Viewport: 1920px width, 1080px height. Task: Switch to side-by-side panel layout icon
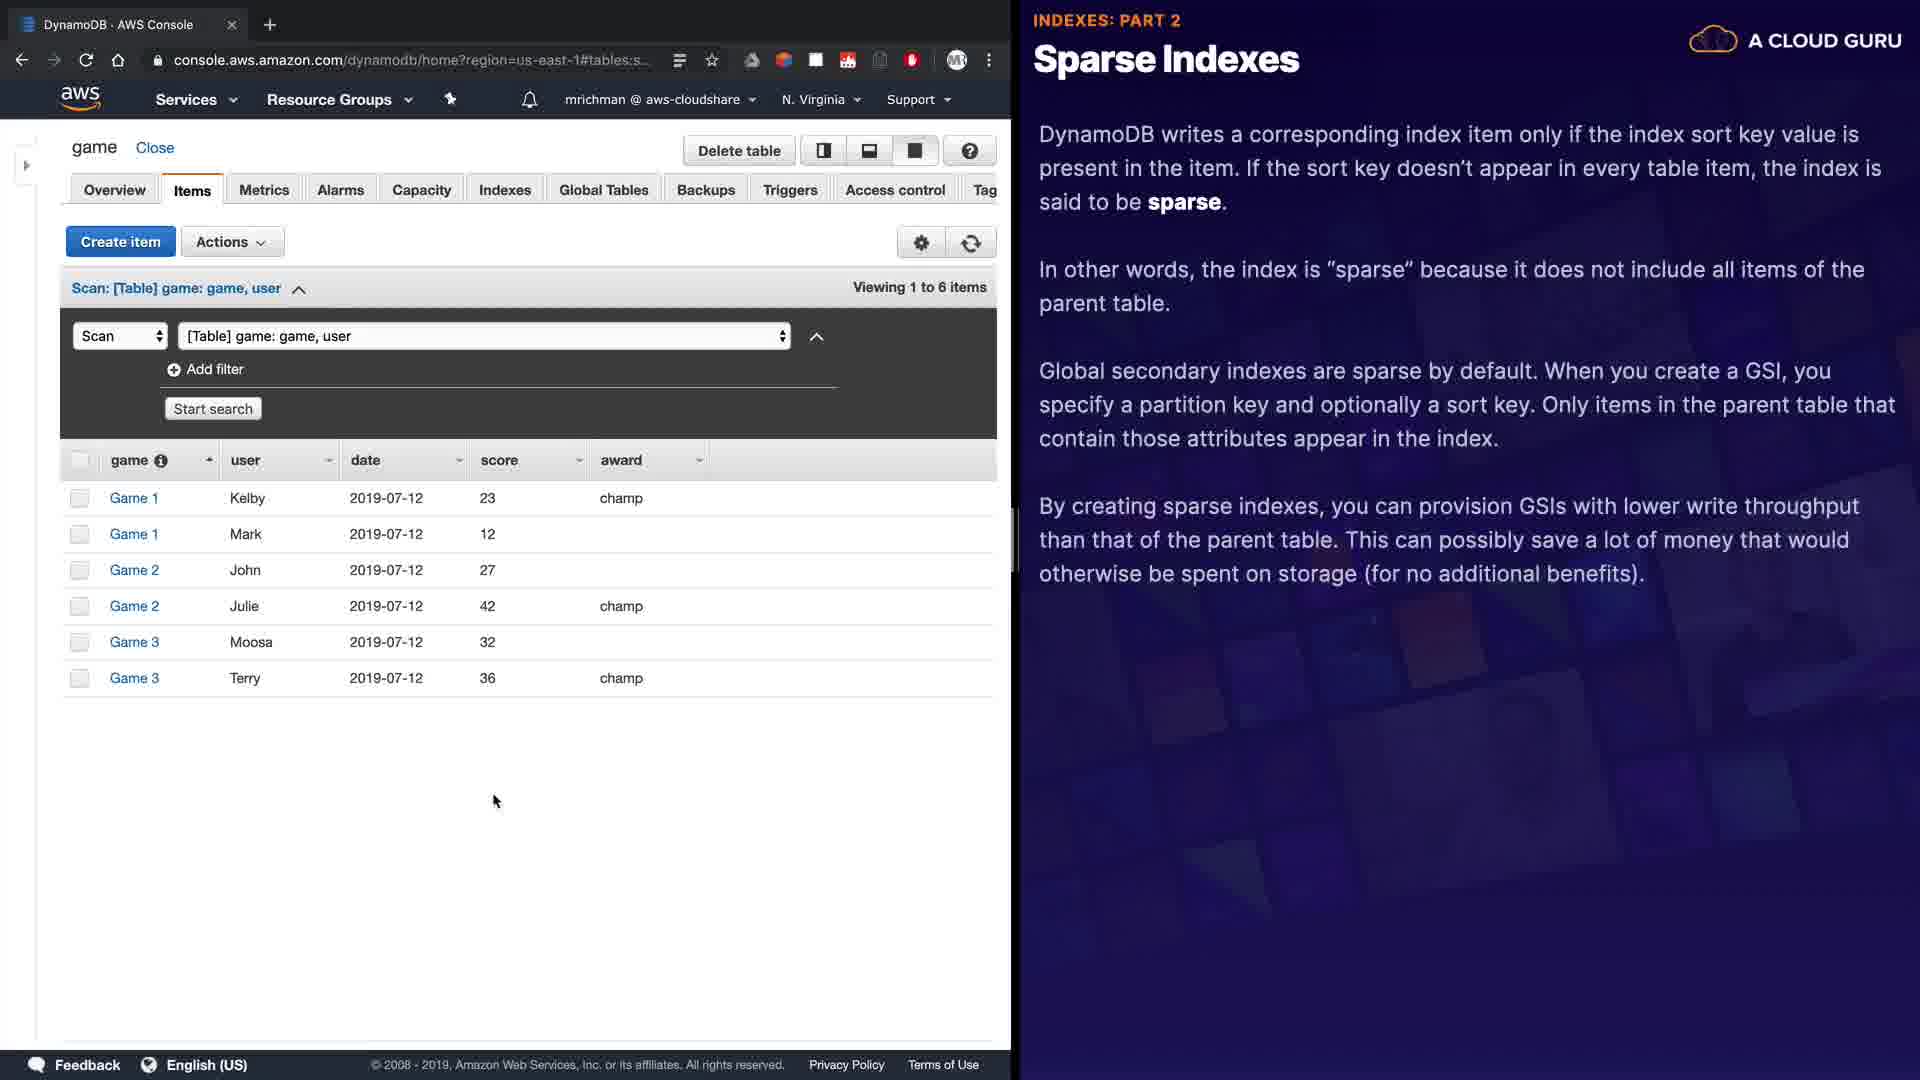coord(823,151)
